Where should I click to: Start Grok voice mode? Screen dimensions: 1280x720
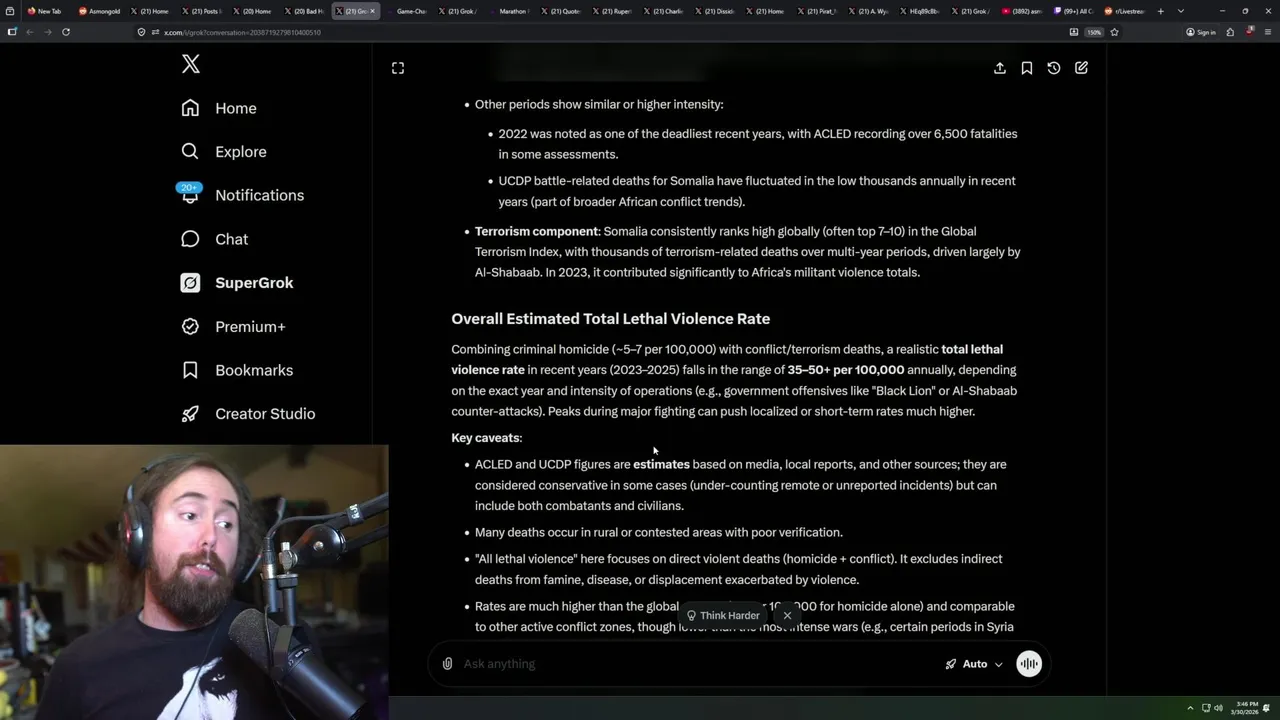(1029, 664)
